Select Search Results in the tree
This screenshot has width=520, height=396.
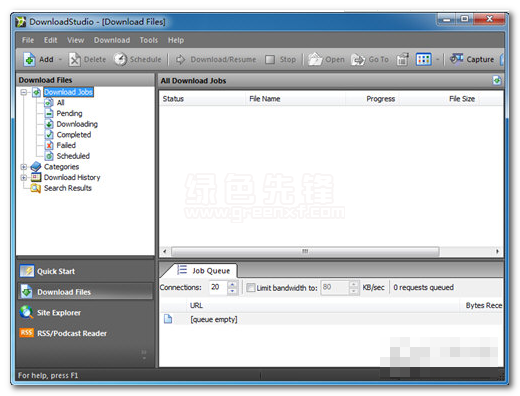(68, 188)
